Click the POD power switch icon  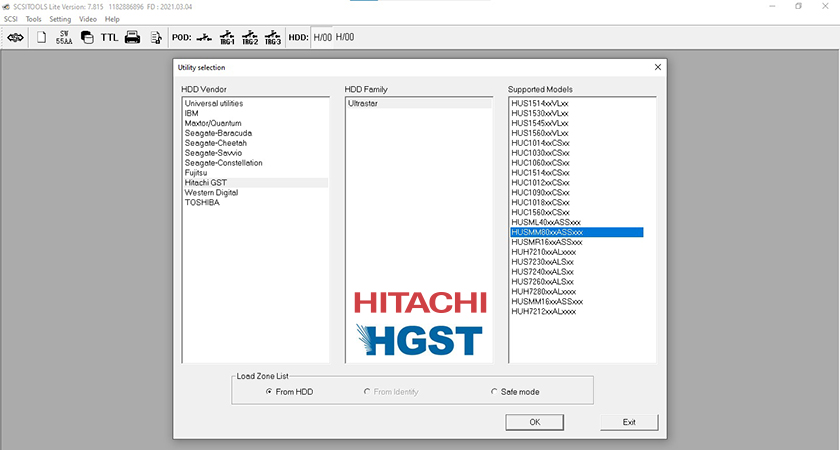[204, 38]
